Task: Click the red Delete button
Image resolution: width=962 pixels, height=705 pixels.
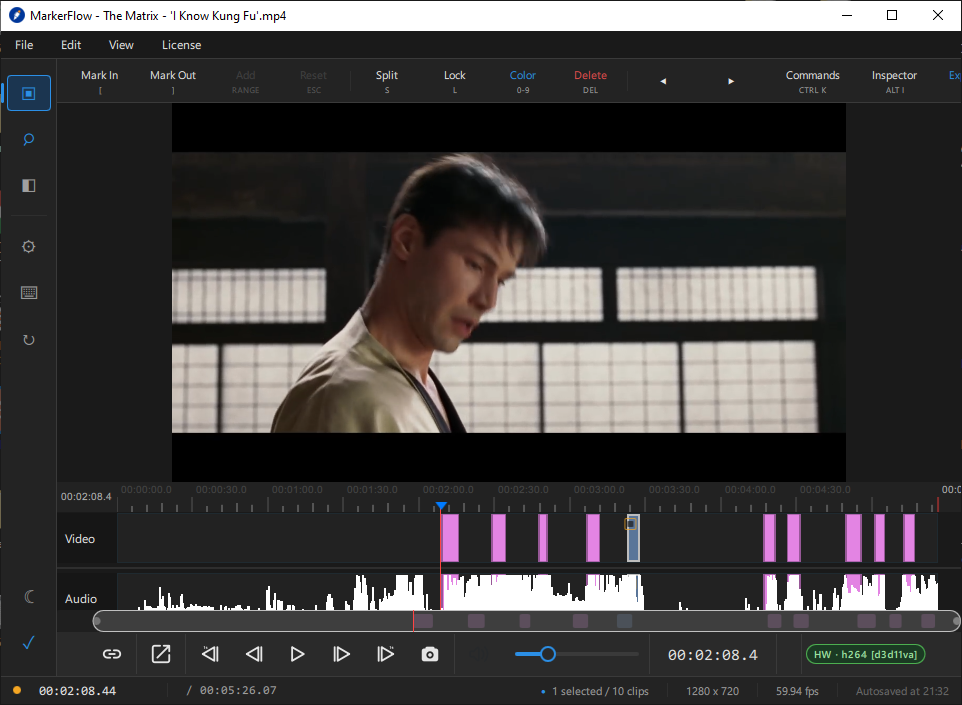Action: pyautogui.click(x=590, y=81)
